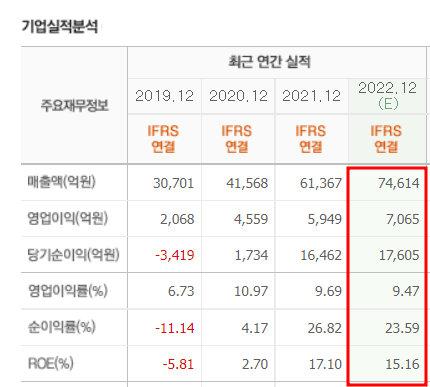Image resolution: width=430 pixels, height=387 pixels.
Task: Click net margin value 23.59
Action: click(402, 328)
